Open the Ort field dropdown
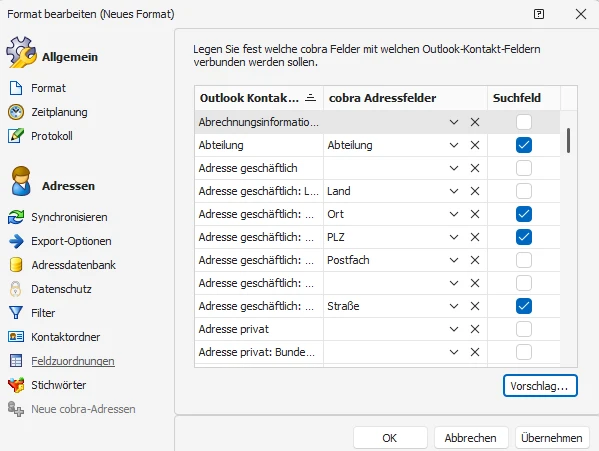Image resolution: width=599 pixels, height=451 pixels. tap(454, 214)
